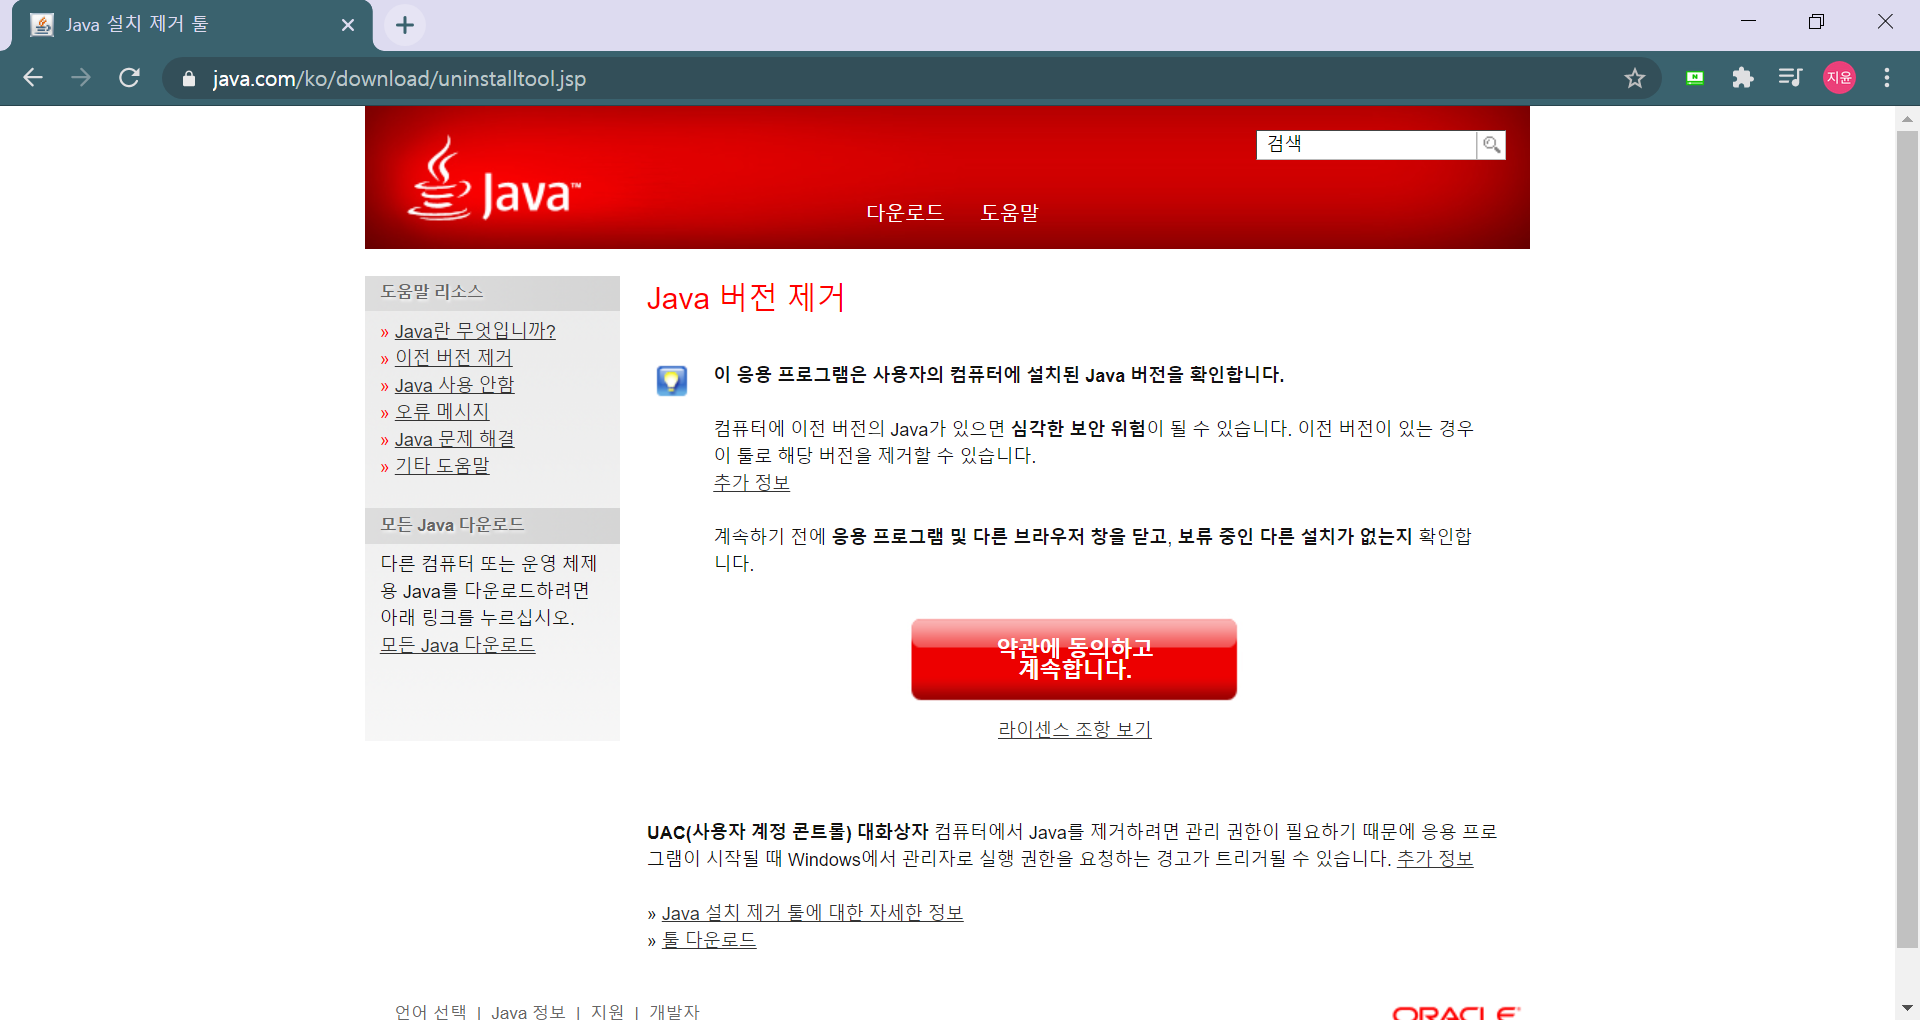The height and width of the screenshot is (1020, 1920).
Task: Open the 도움말 header menu
Action: tap(1010, 212)
